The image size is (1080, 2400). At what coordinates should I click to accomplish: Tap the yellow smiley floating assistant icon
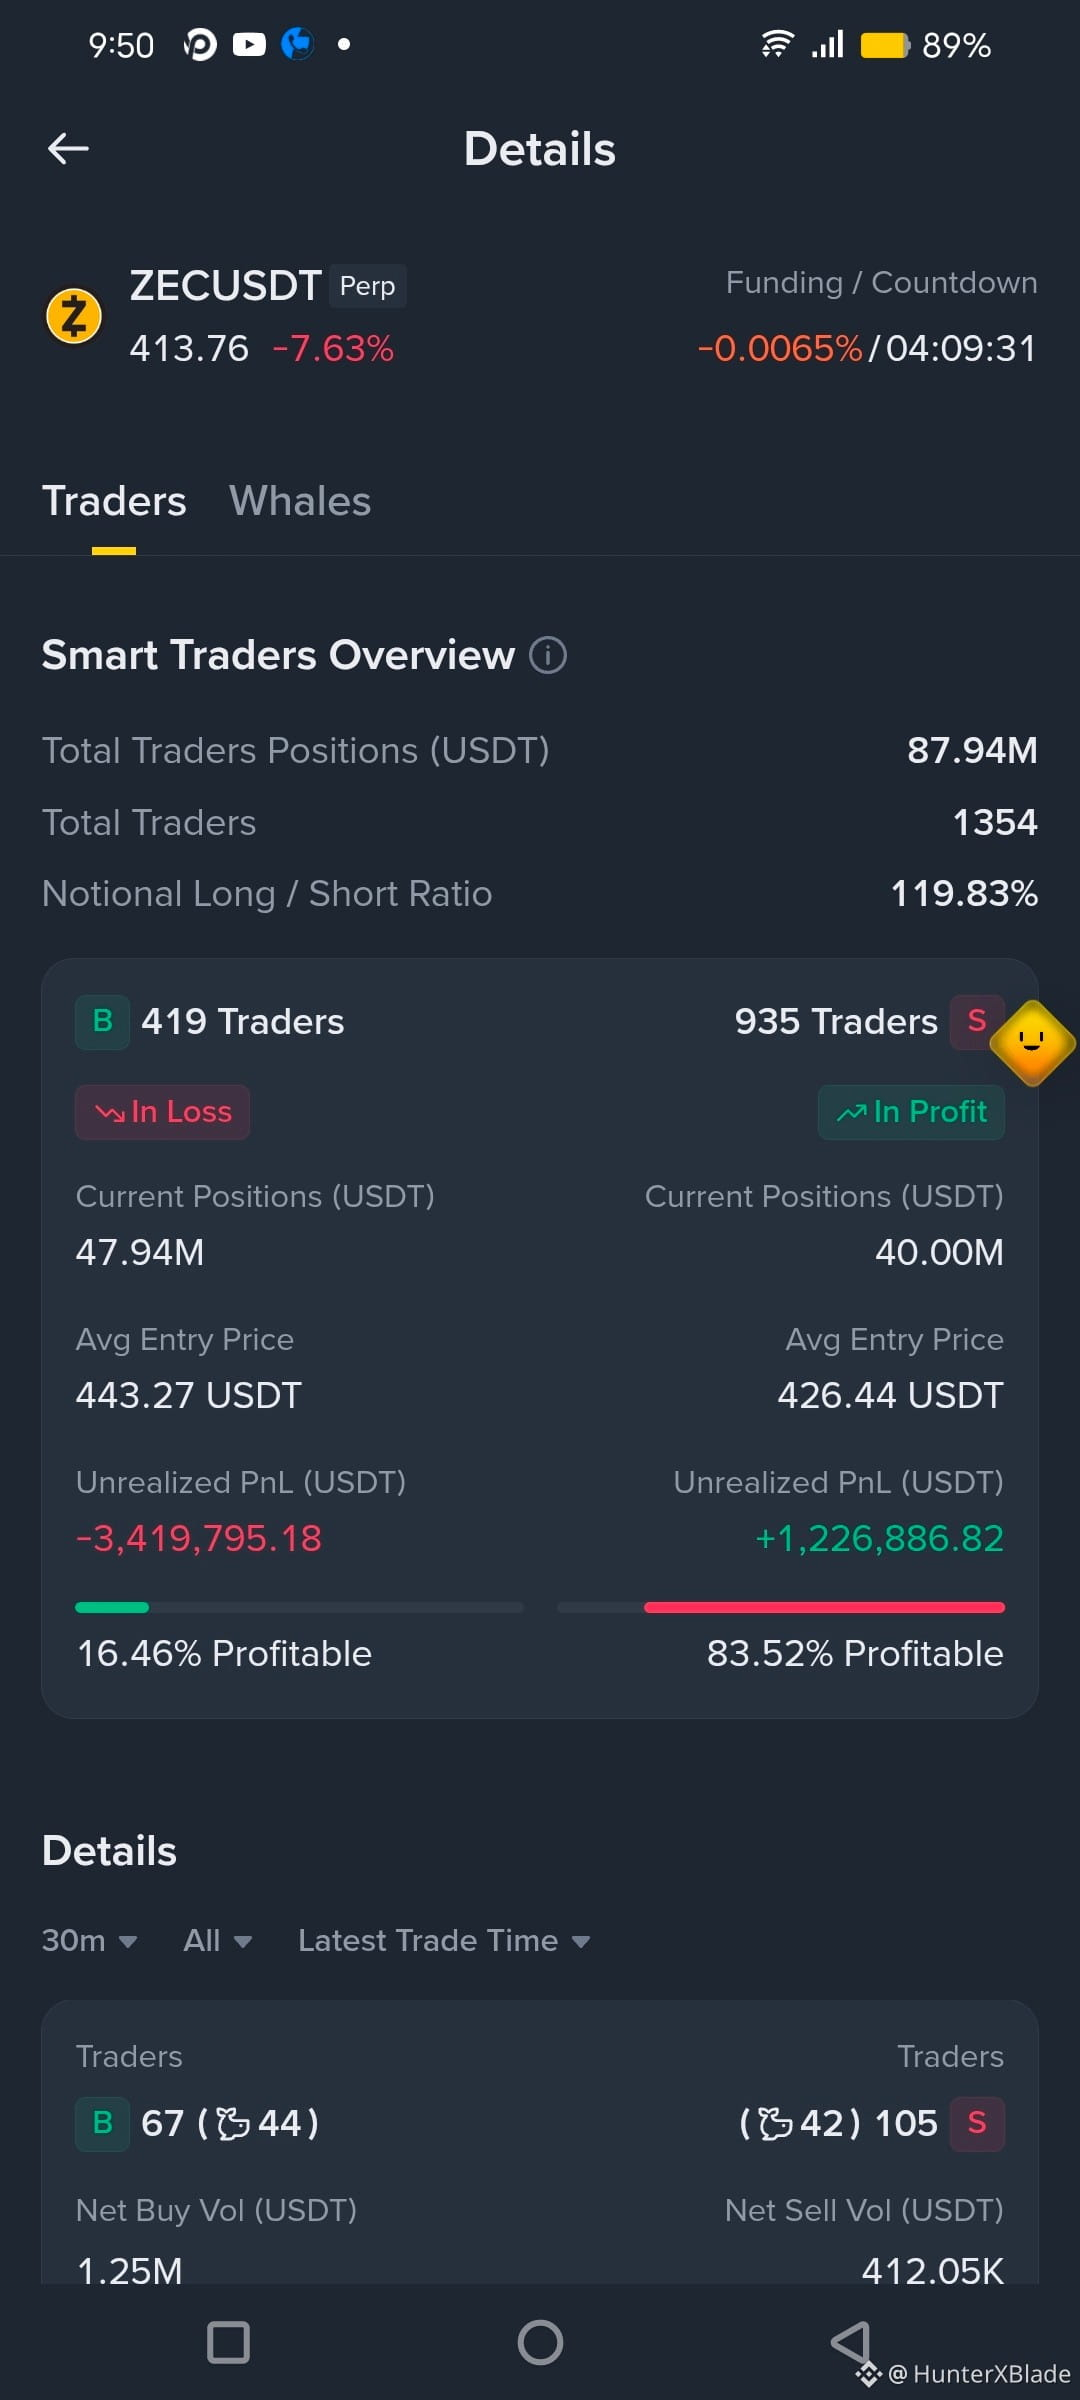(x=1032, y=1043)
